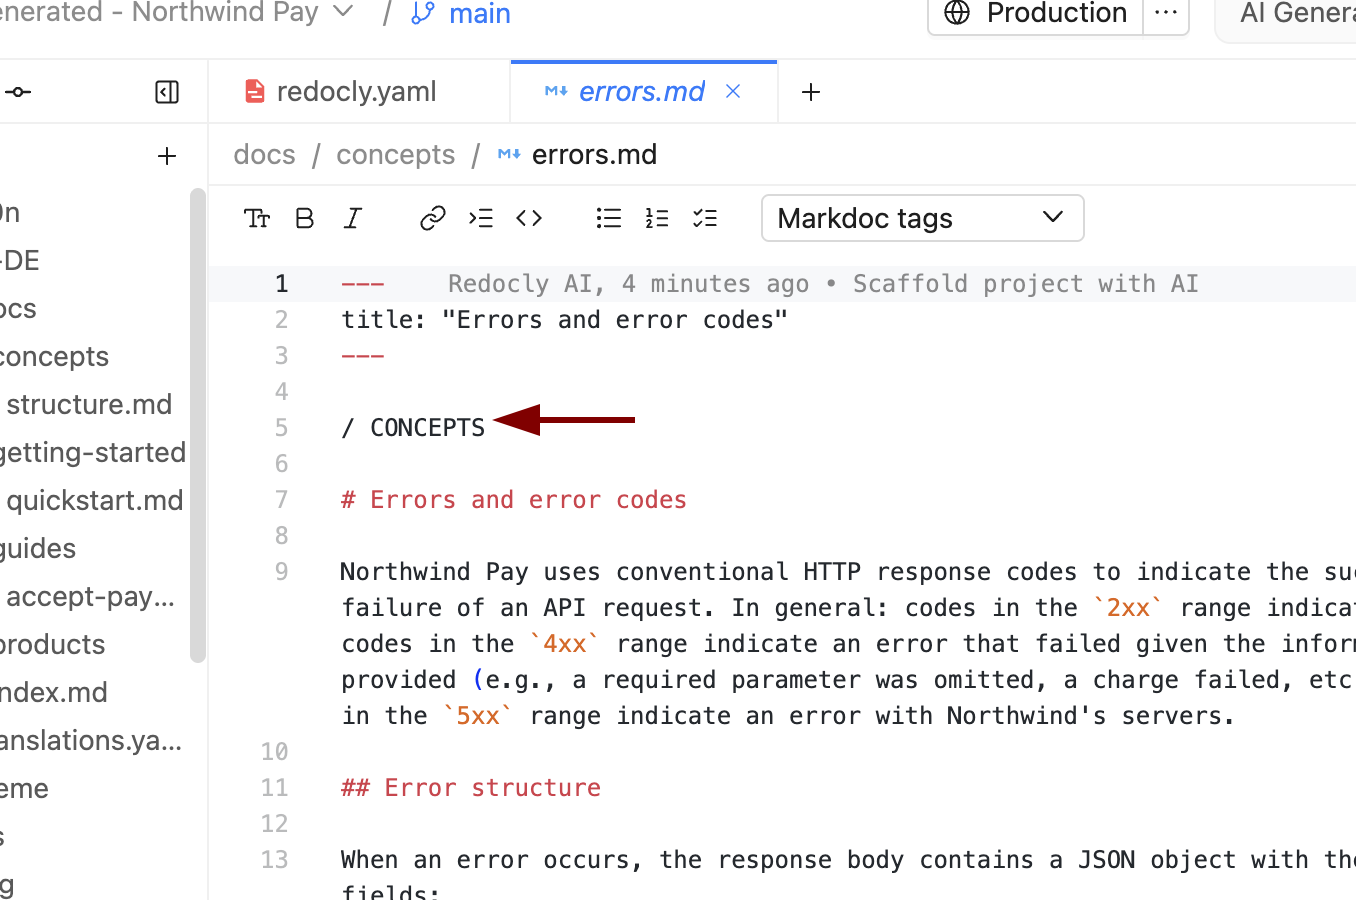Open the Markdoc tags dropdown
Viewport: 1356px width, 900px height.
[922, 218]
